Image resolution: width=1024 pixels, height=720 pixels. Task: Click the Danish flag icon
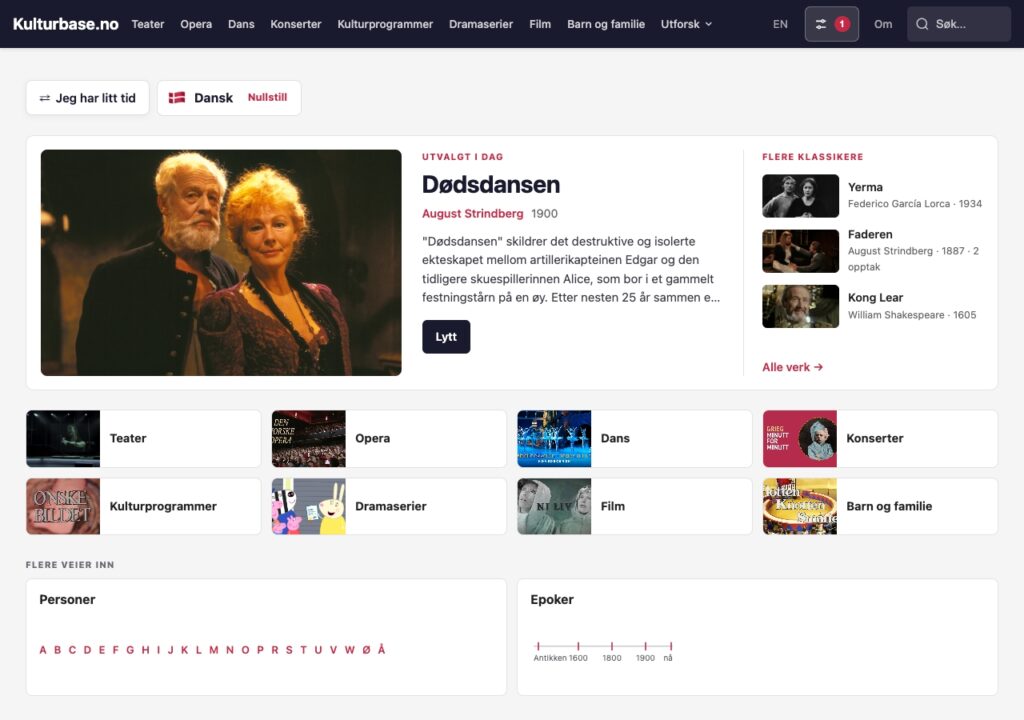pyautogui.click(x=177, y=97)
